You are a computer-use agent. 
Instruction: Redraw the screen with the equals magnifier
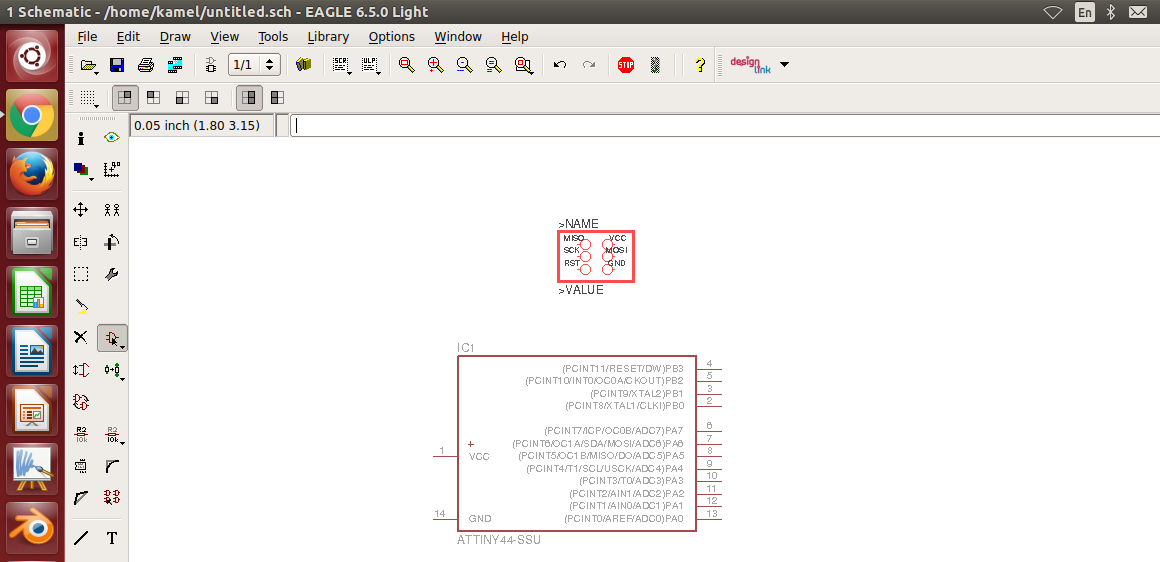click(493, 65)
